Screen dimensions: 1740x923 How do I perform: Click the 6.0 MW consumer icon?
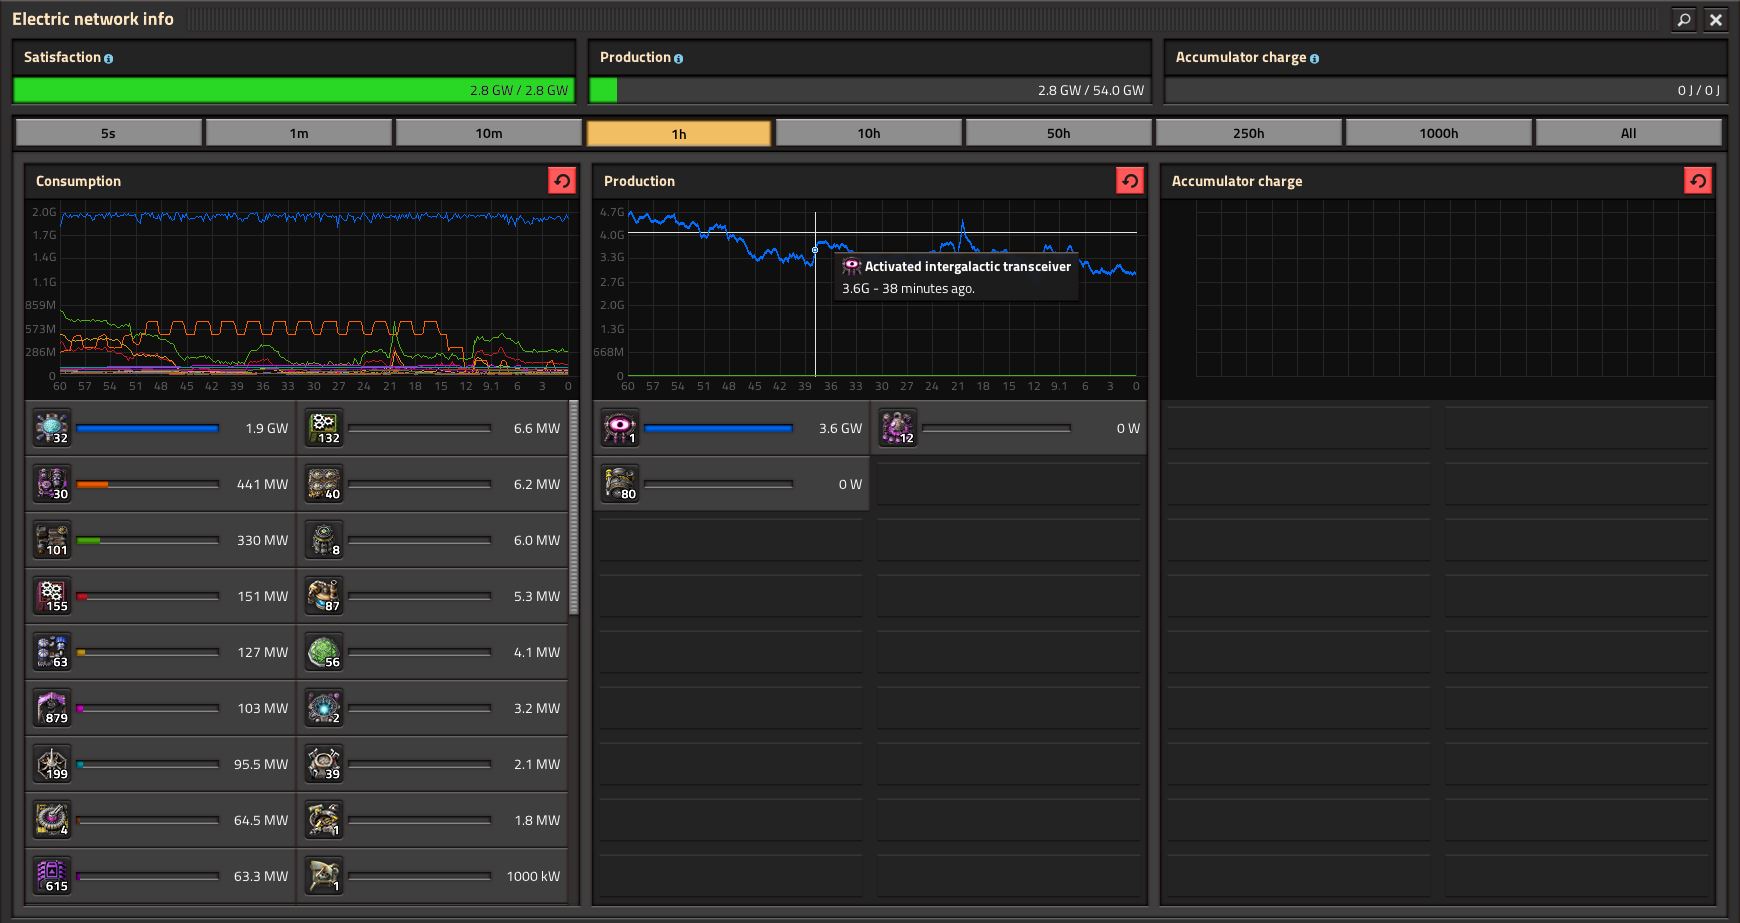[x=323, y=540]
